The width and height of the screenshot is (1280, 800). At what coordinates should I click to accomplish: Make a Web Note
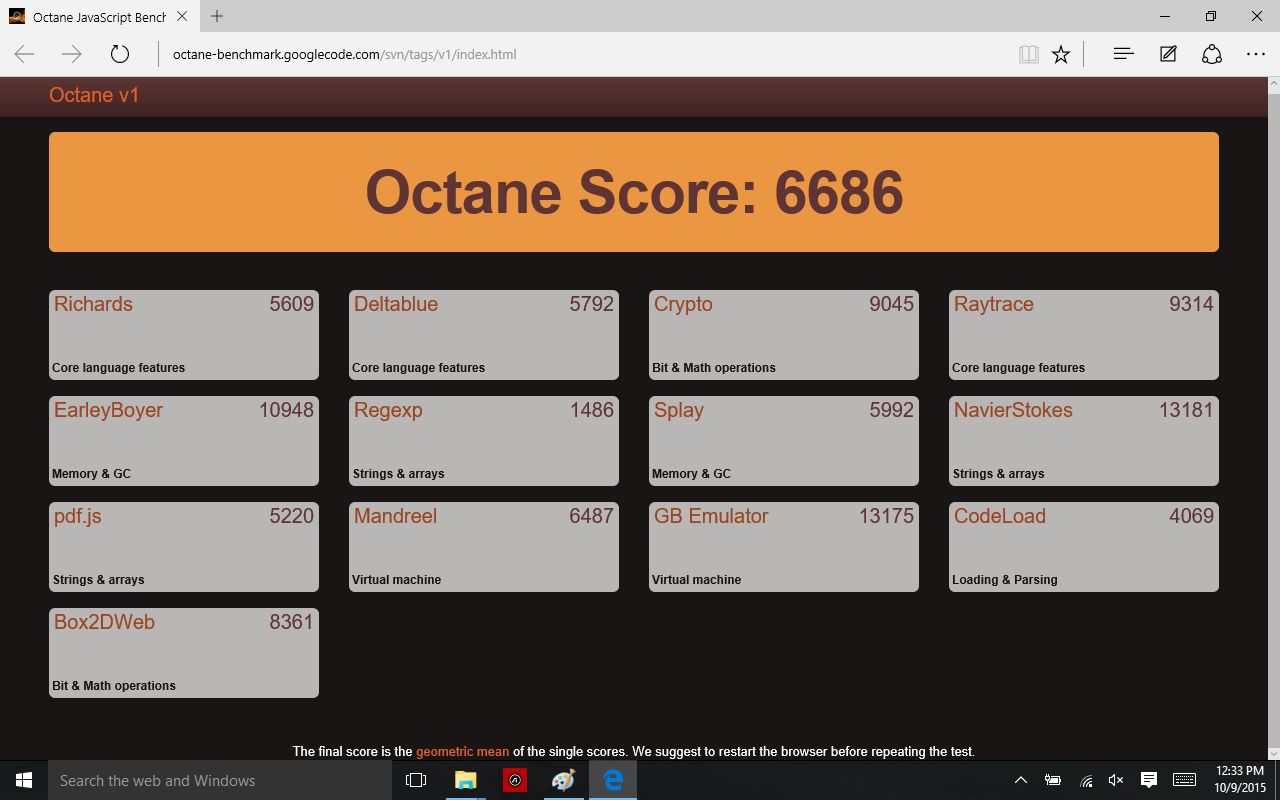(x=1168, y=54)
